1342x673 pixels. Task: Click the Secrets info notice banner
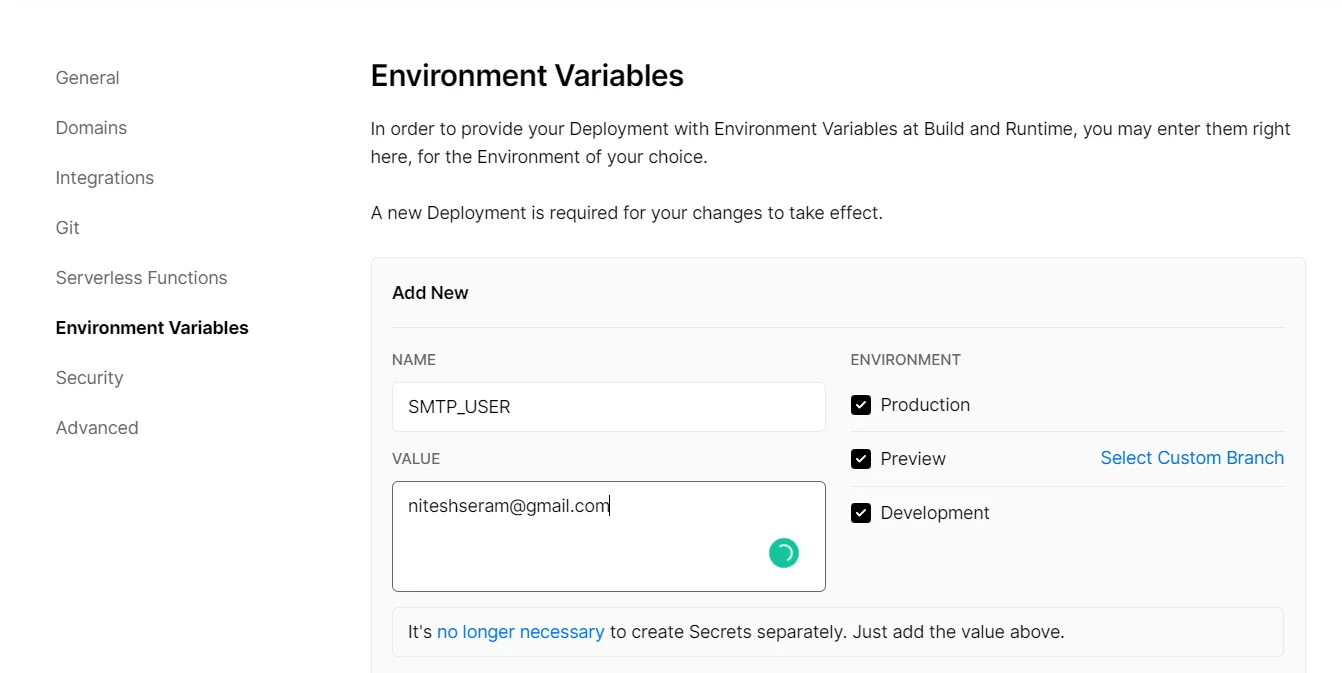838,631
